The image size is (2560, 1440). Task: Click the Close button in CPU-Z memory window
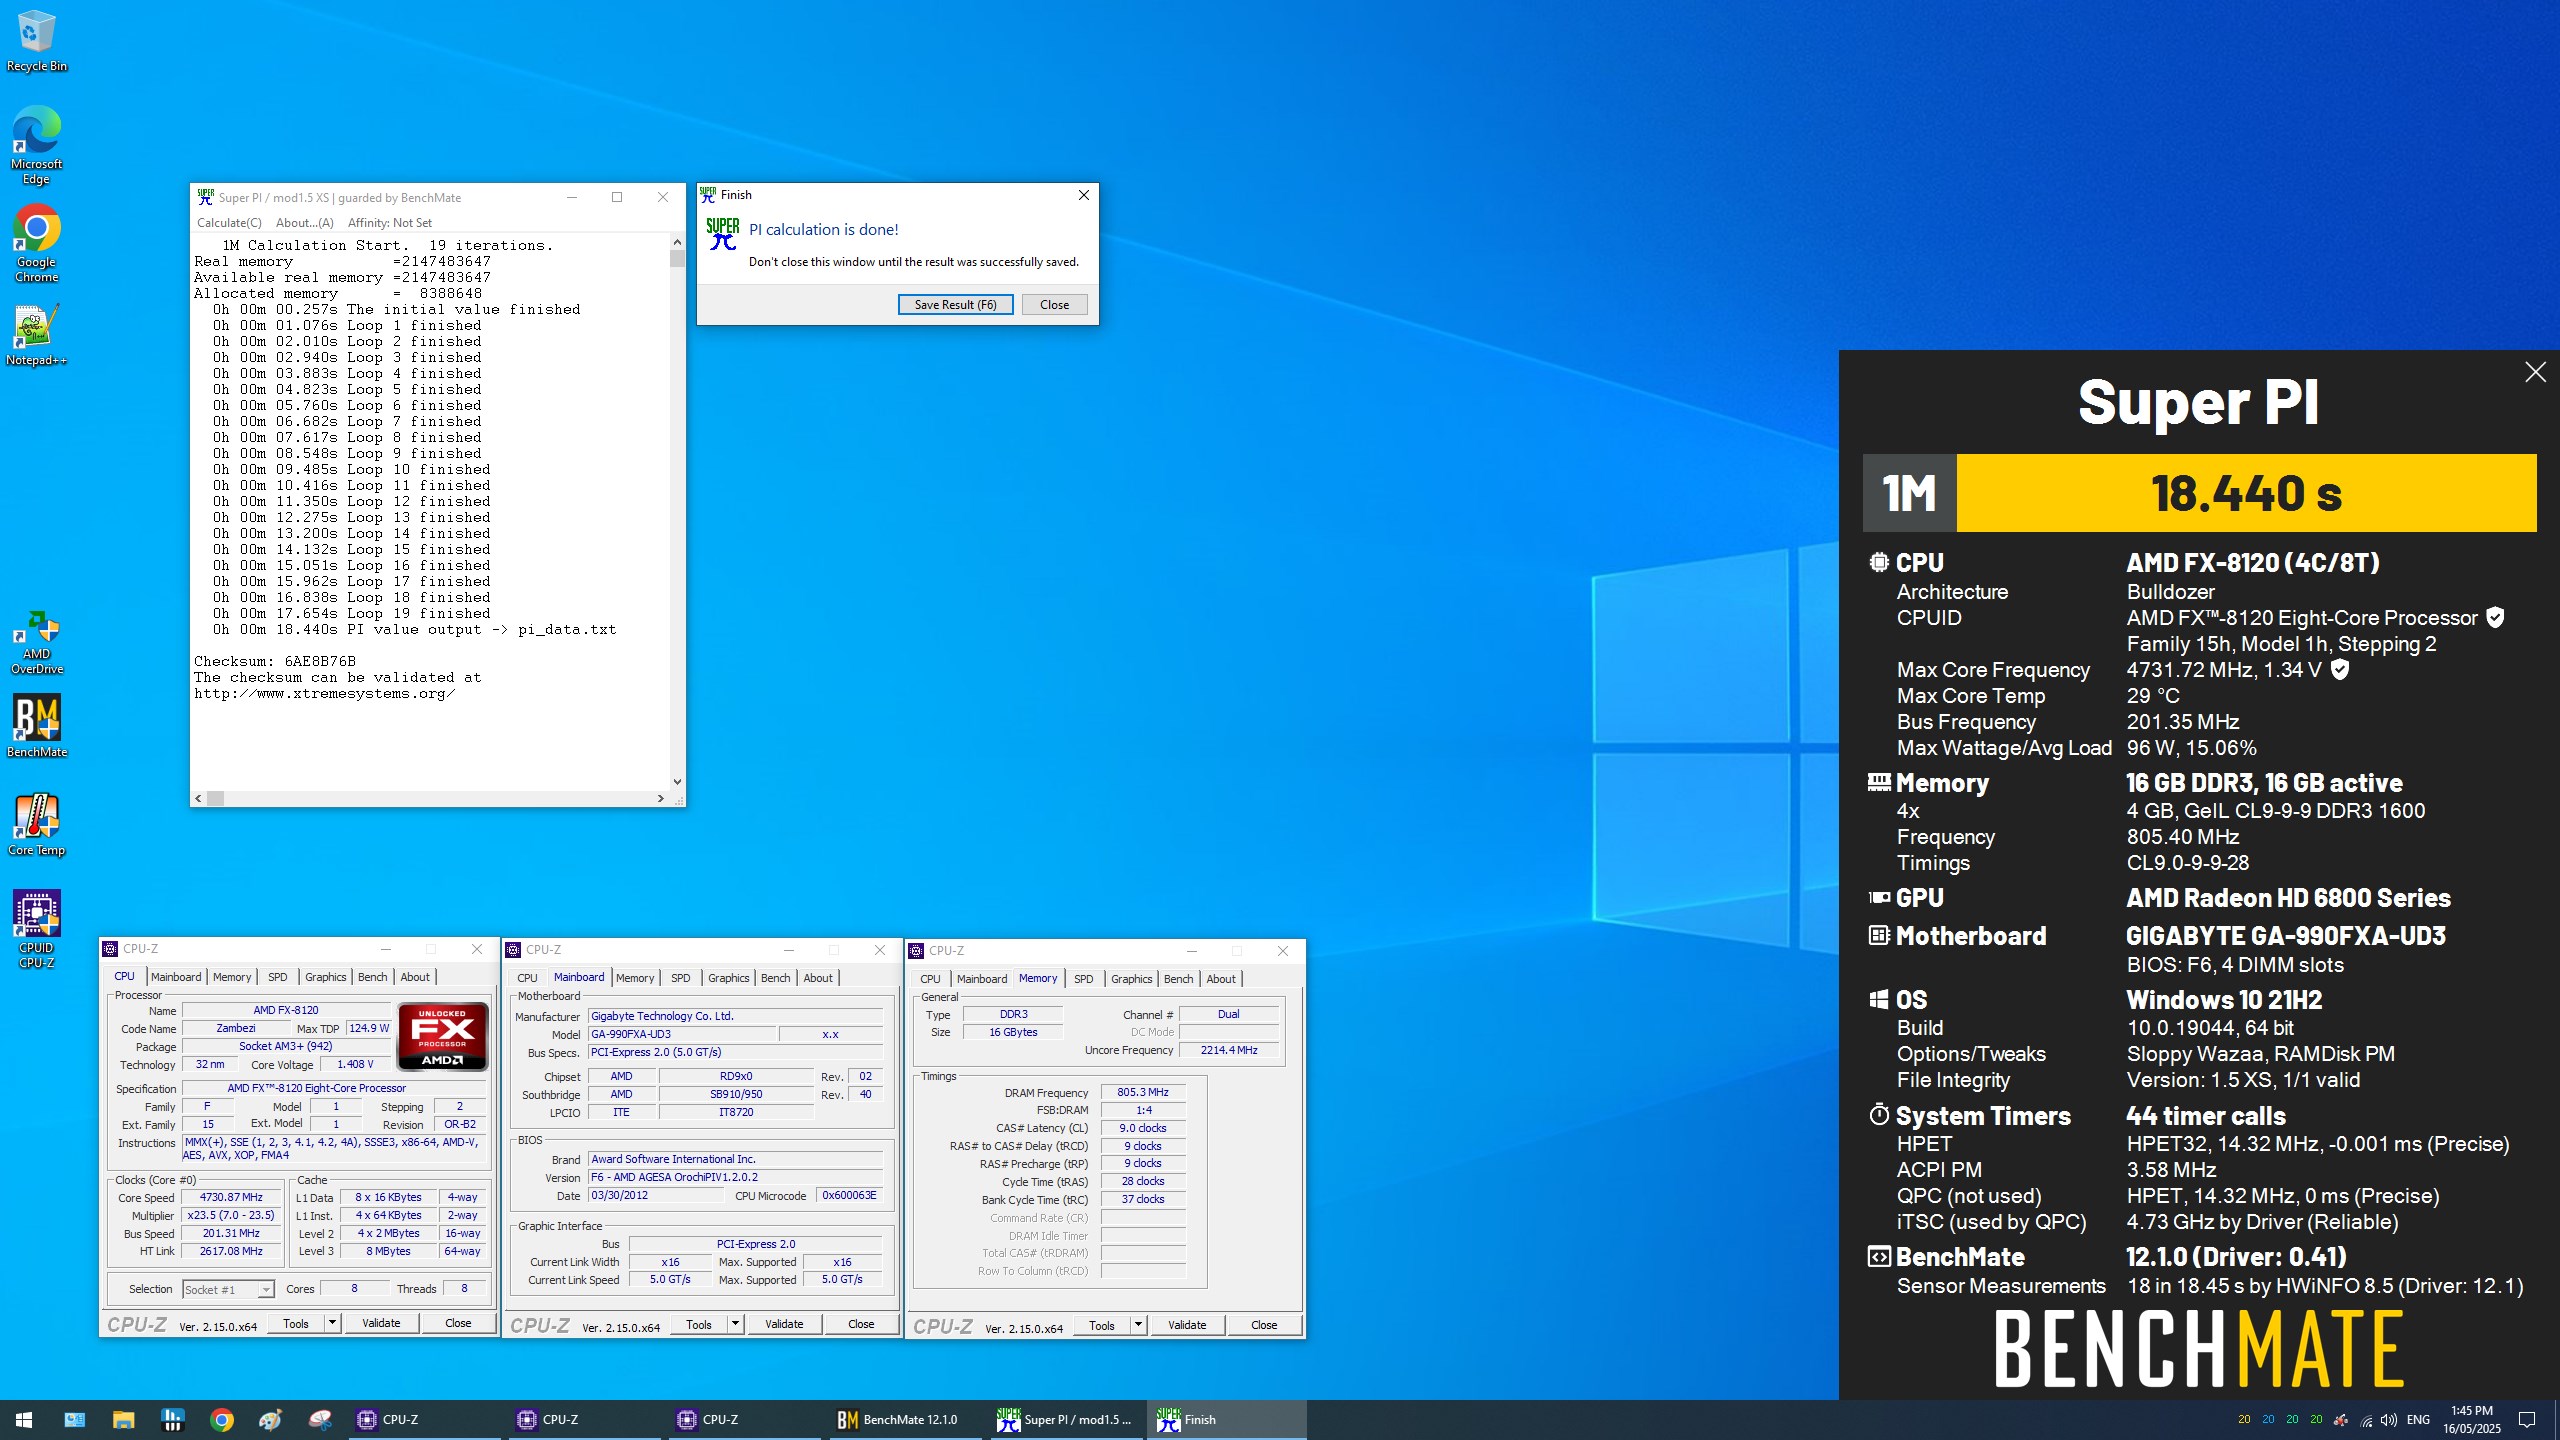[x=1264, y=1325]
